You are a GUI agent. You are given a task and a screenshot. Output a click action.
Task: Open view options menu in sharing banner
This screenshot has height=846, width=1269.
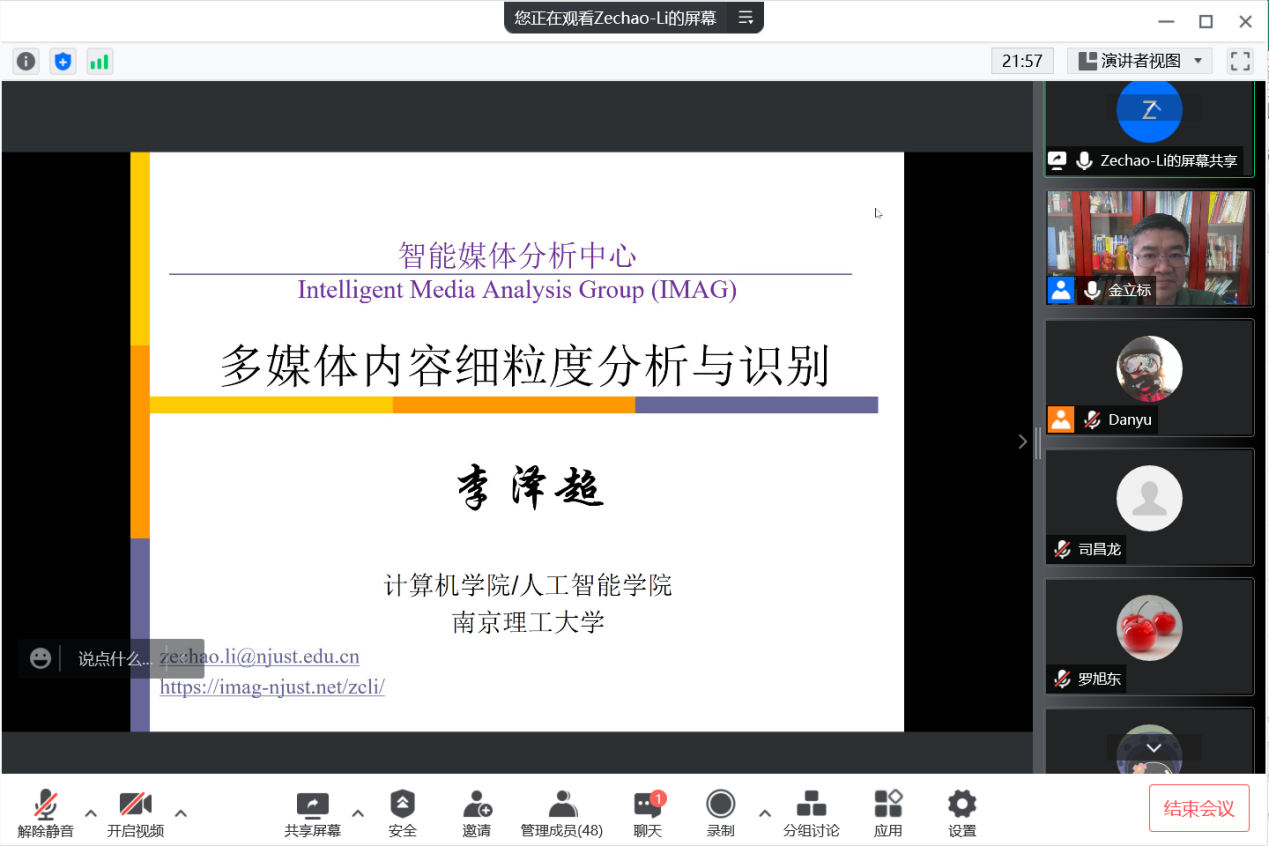click(745, 17)
